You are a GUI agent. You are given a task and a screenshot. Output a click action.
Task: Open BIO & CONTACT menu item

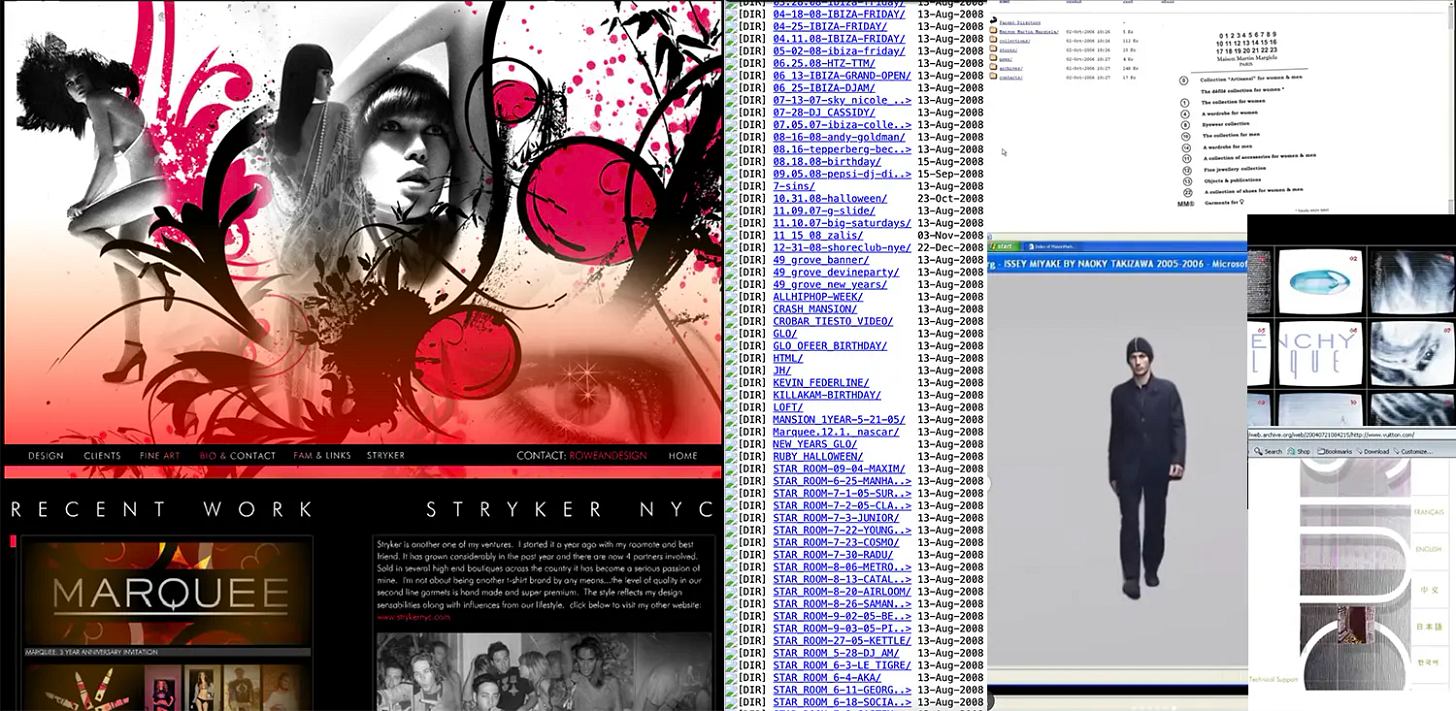tap(237, 456)
